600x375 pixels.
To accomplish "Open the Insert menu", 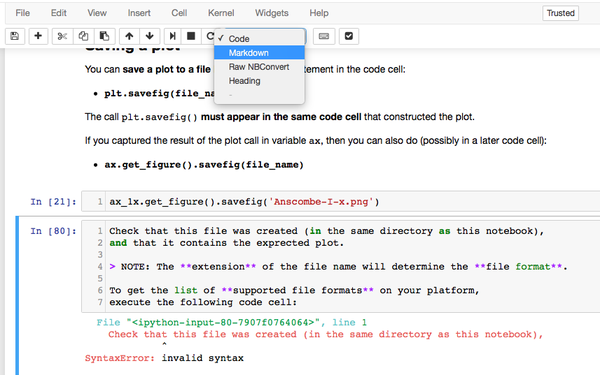I will coord(139,13).
